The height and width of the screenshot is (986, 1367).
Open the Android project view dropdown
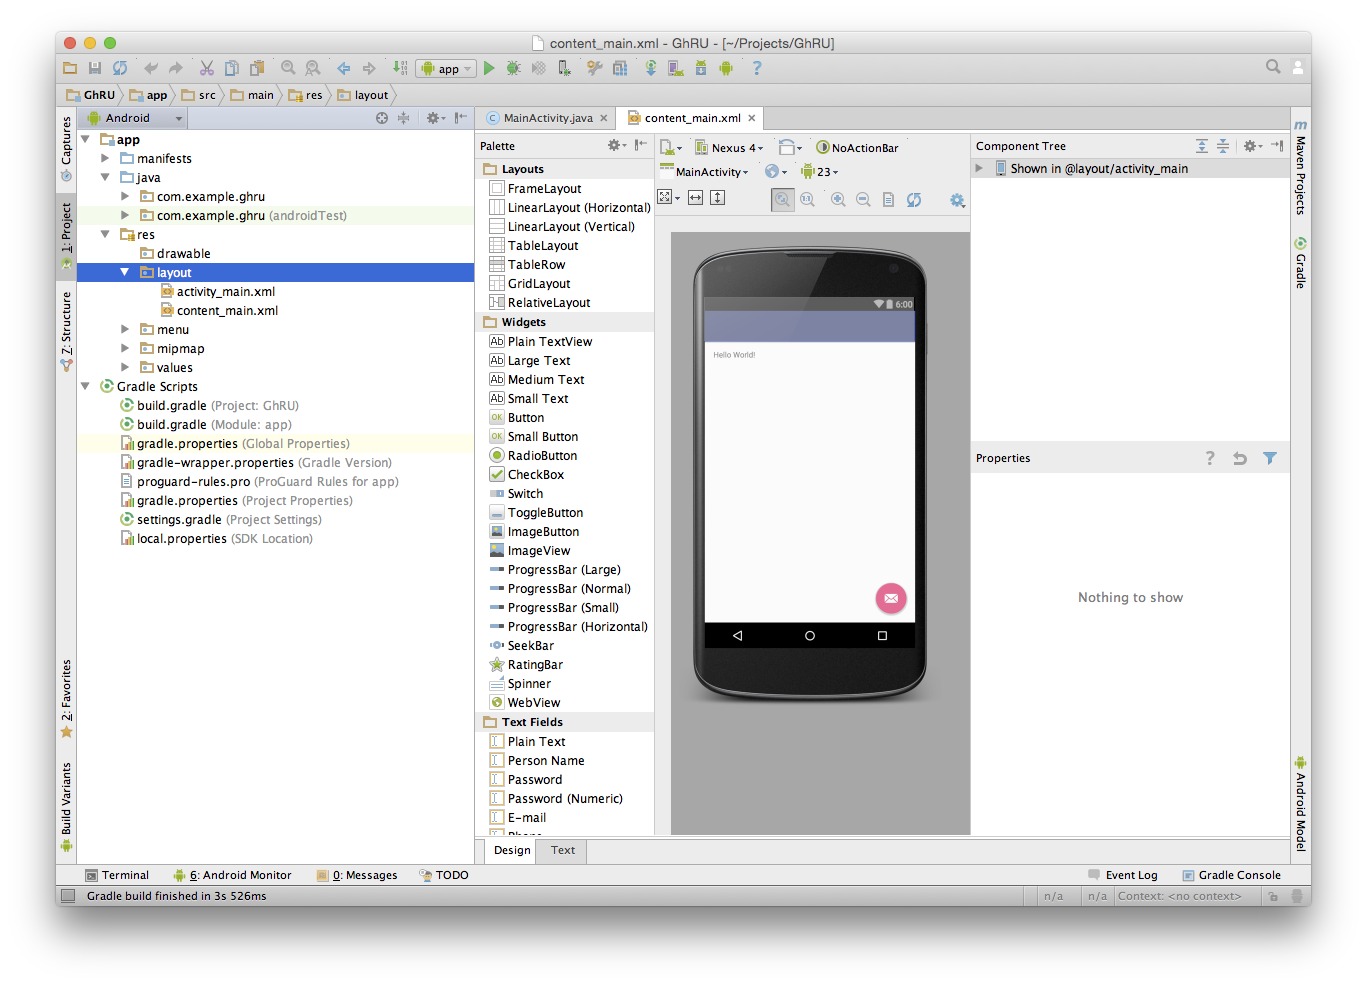click(135, 118)
